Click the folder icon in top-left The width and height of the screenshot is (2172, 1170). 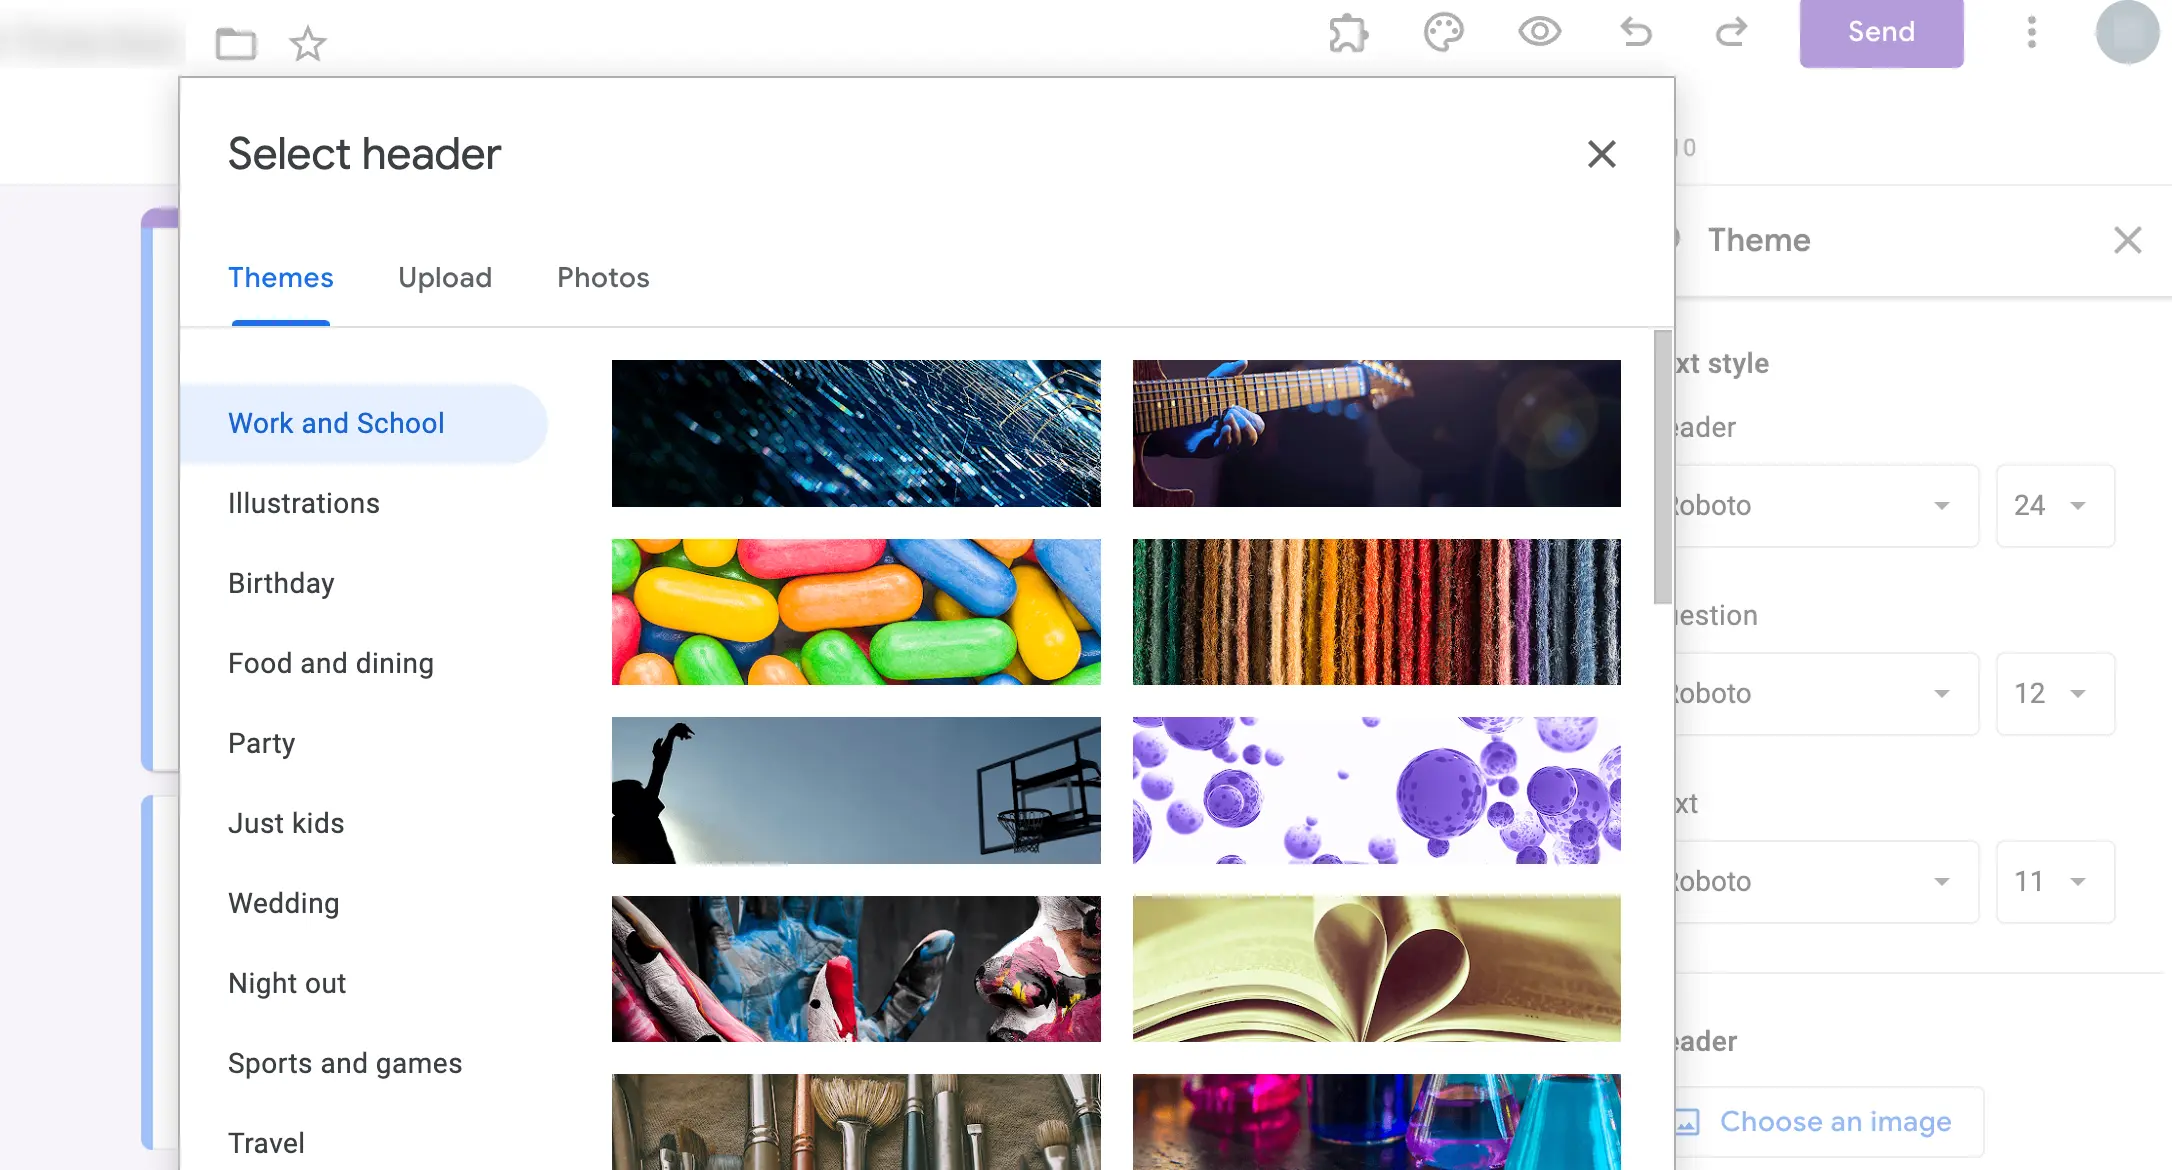tap(233, 42)
